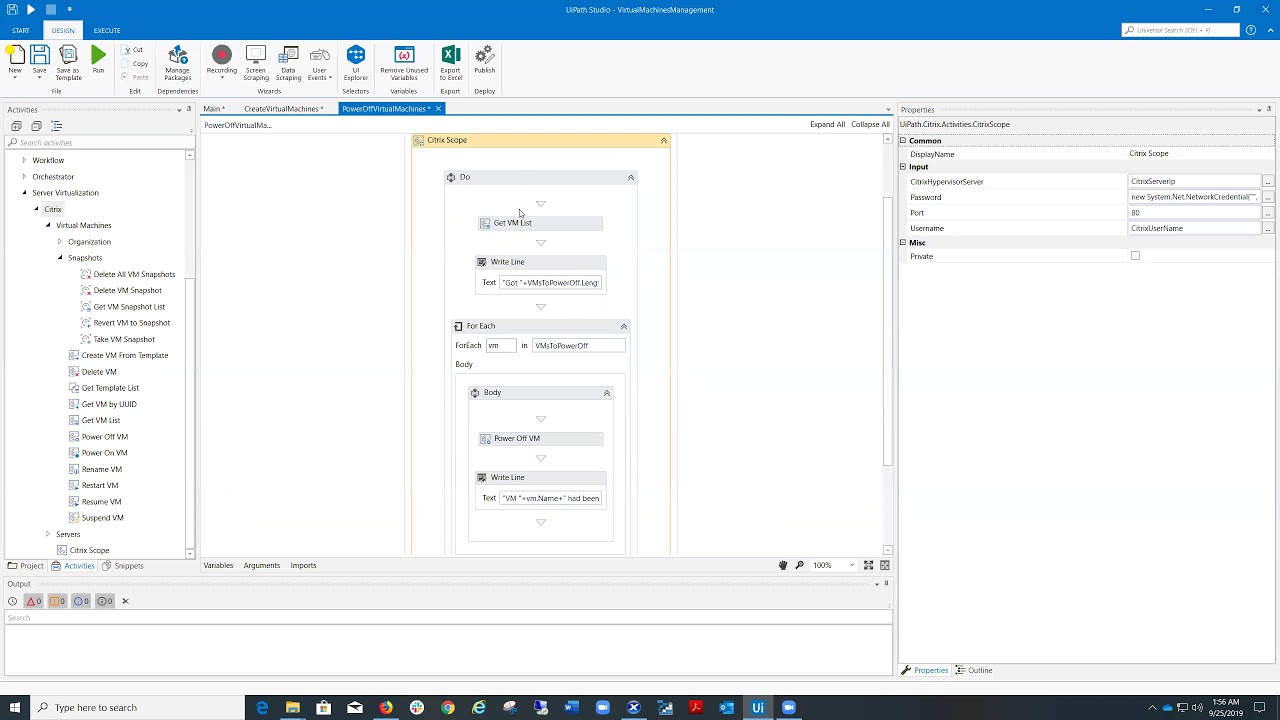The image size is (1280, 720).
Task: Click Cut in the Edit group
Action: tap(133, 50)
